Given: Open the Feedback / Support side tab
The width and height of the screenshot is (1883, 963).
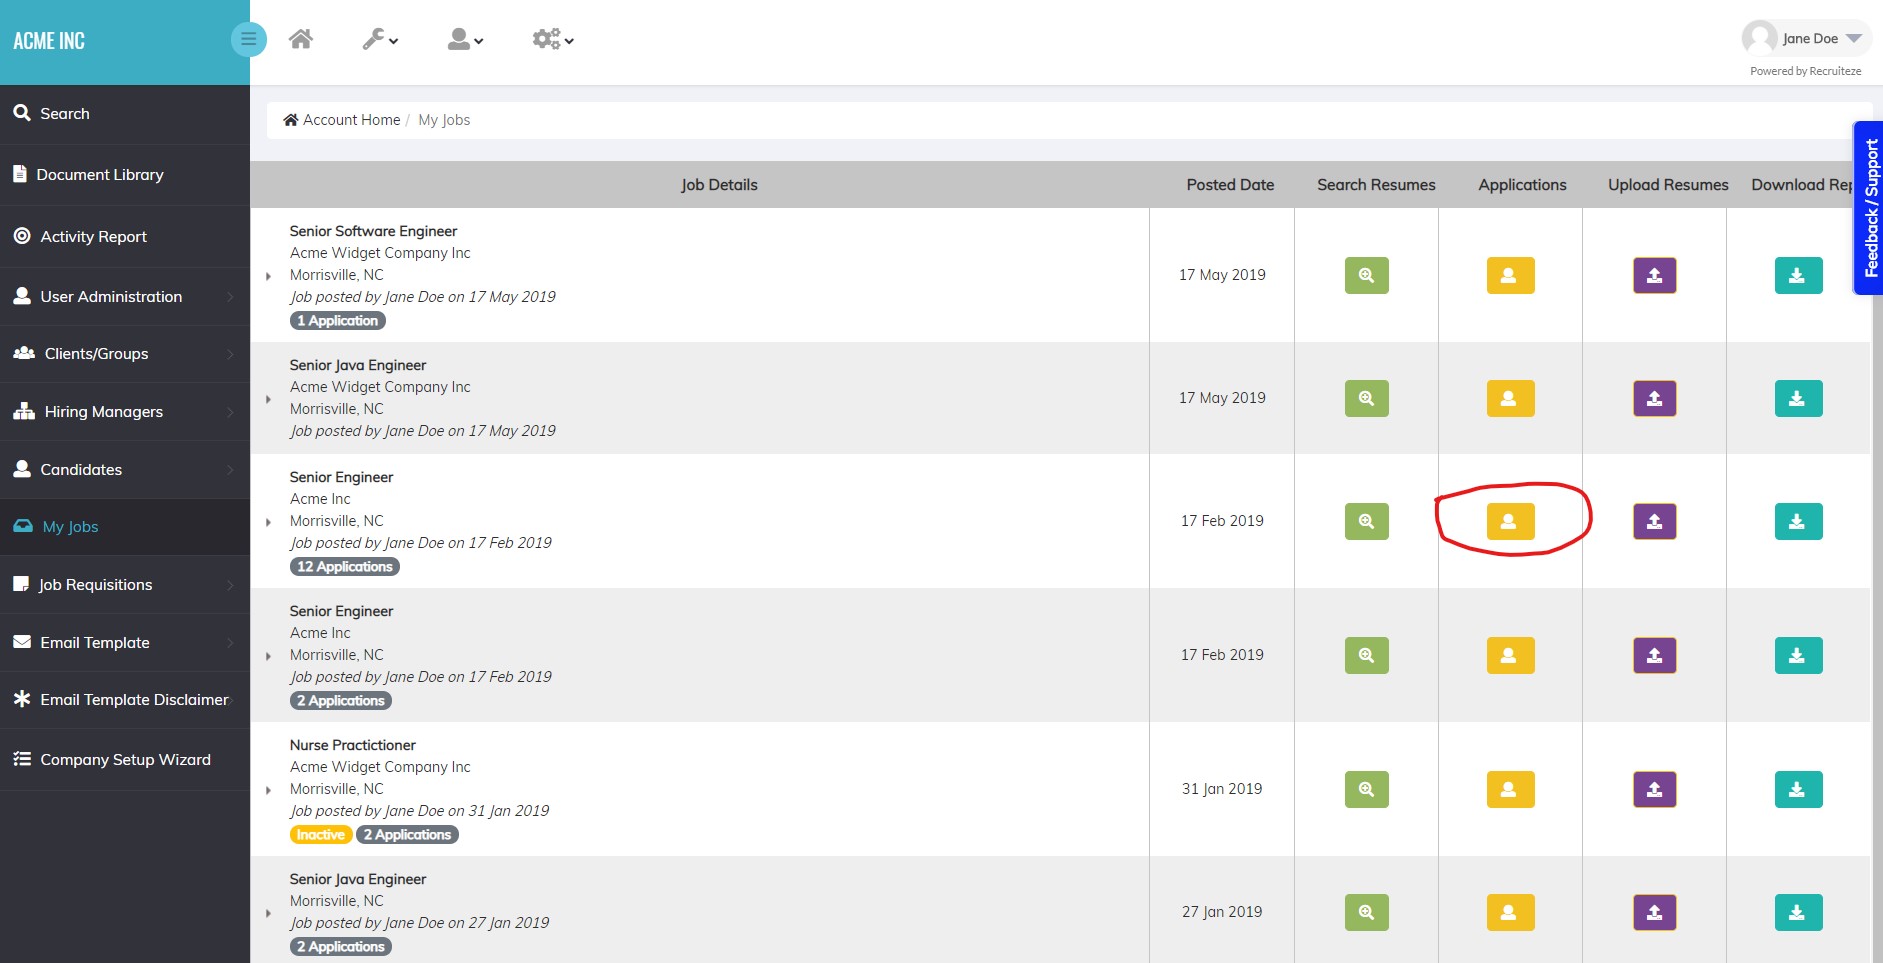Looking at the screenshot, I should pyautogui.click(x=1869, y=208).
